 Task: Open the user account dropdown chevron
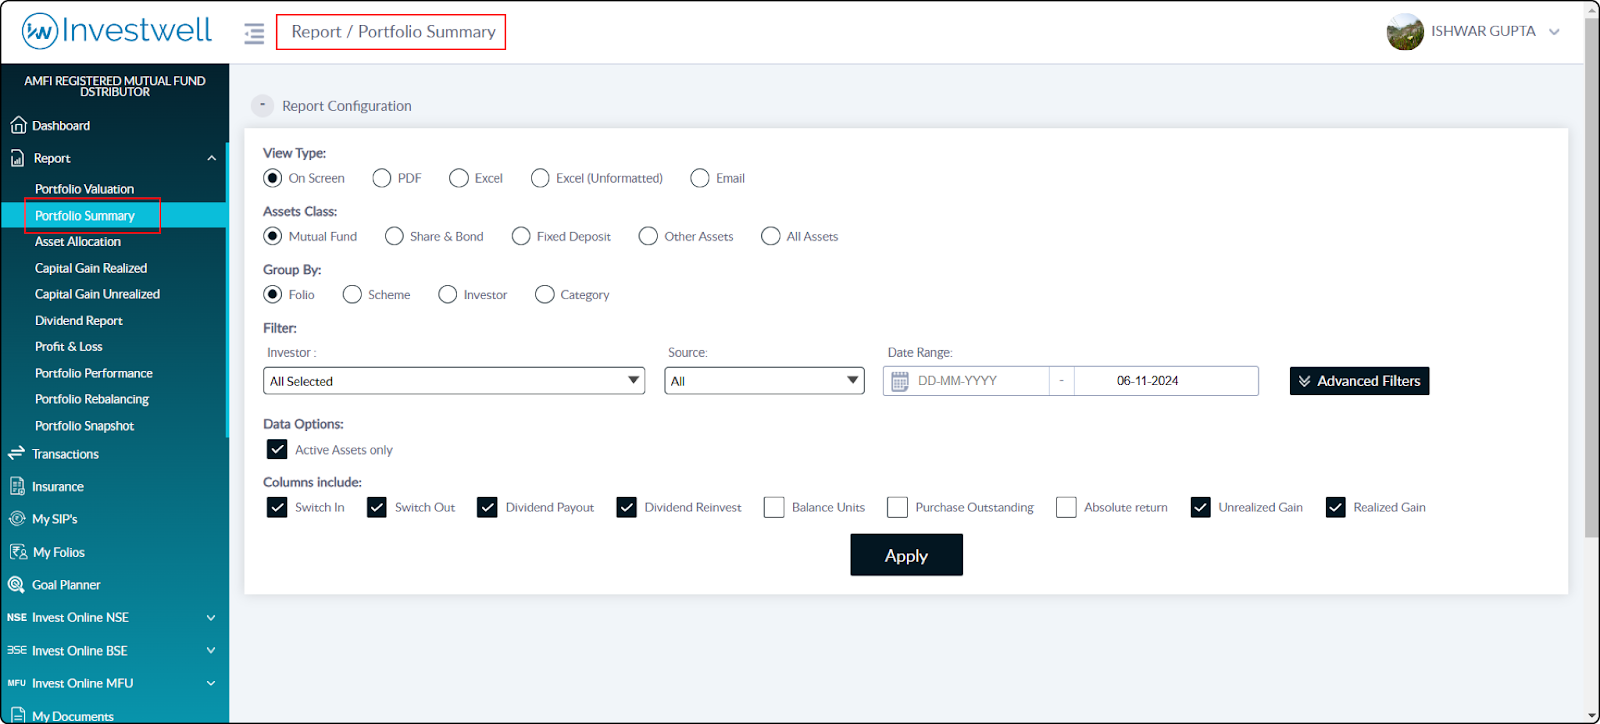pos(1554,32)
